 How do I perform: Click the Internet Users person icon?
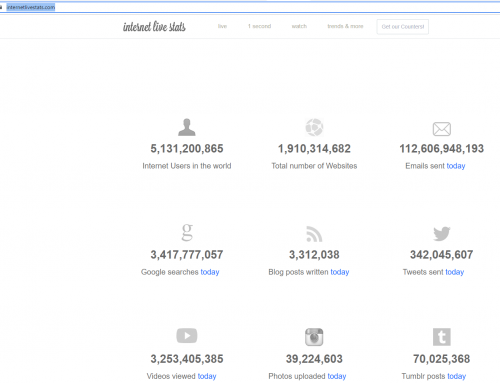[x=187, y=127]
